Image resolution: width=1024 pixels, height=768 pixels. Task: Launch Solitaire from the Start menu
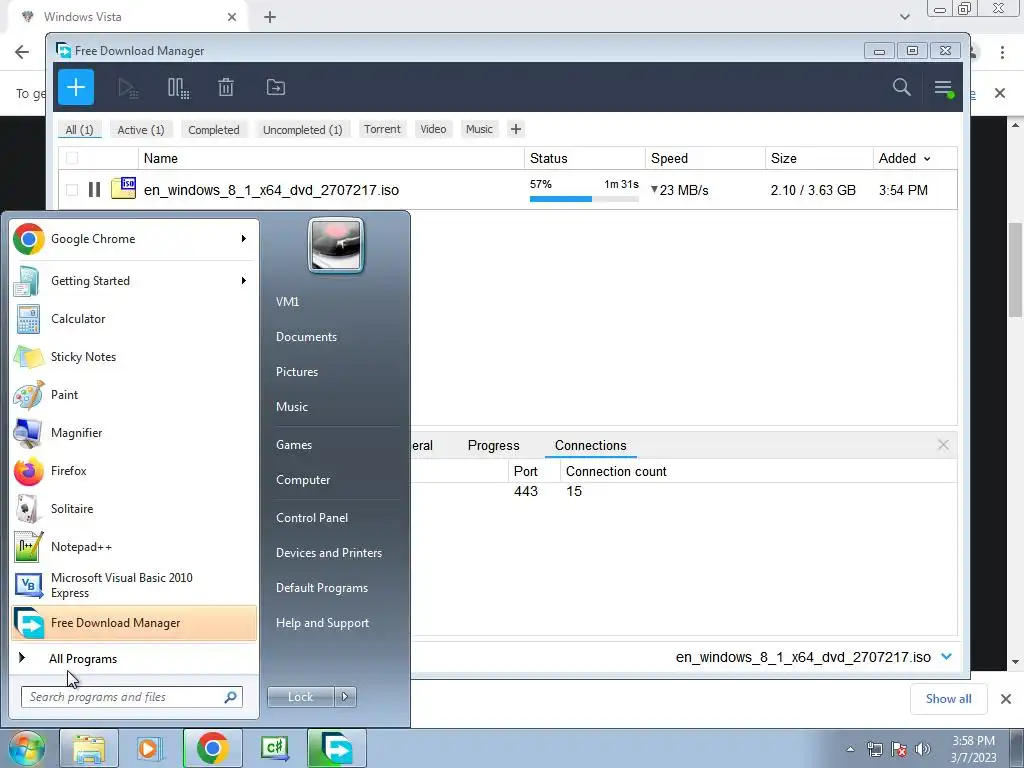[134, 509]
